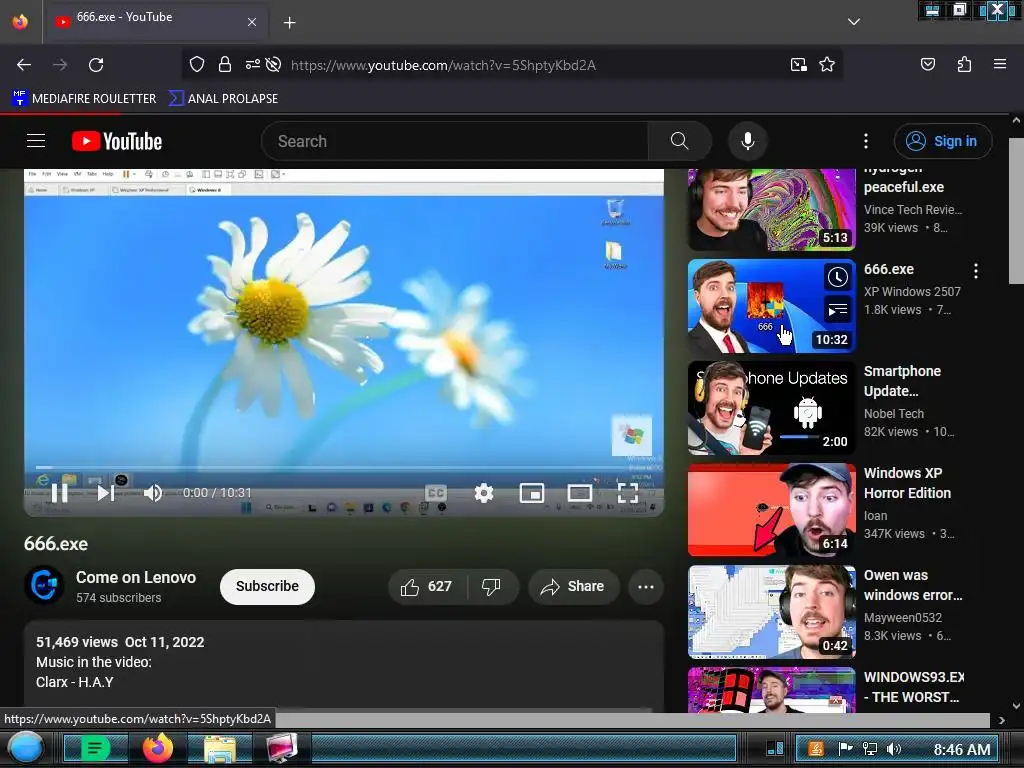1024x768 pixels.
Task: Select the 666.exe - YouTube tab
Action: (x=155, y=22)
